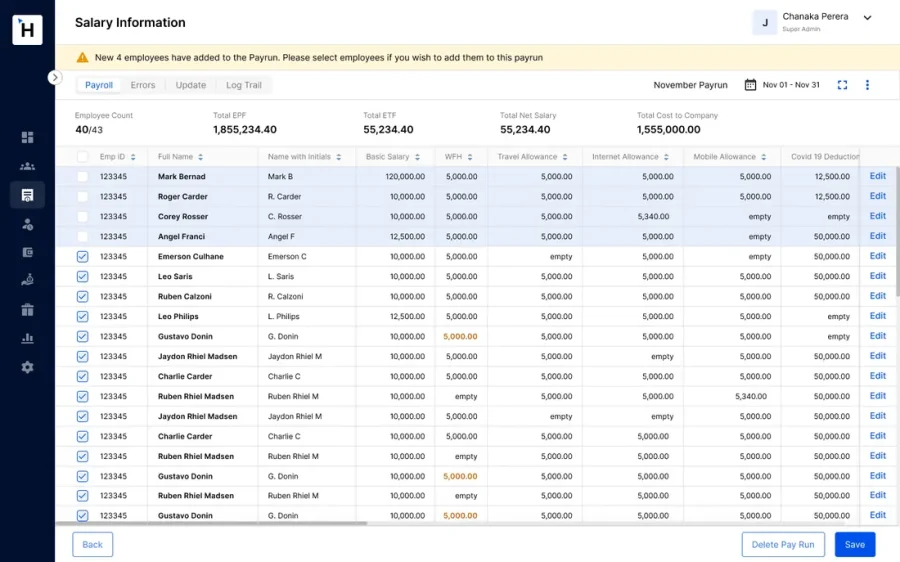Expand the collapsed sidebar with arrow button
900x562 pixels.
coord(55,77)
